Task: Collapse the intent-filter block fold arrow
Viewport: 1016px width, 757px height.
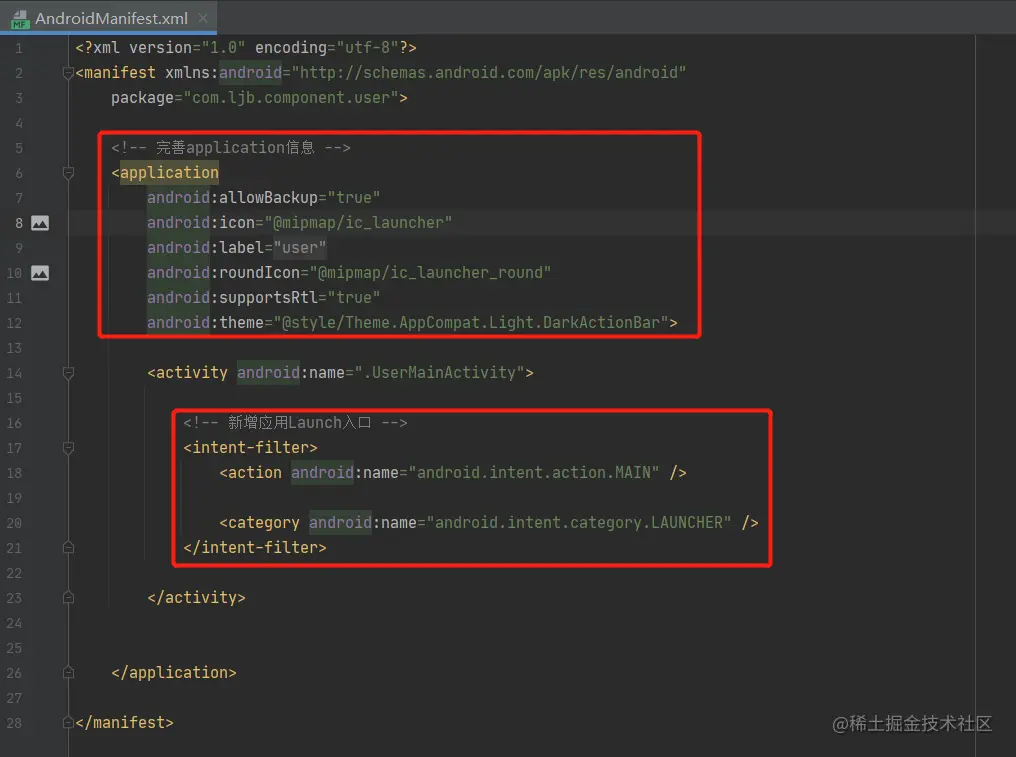Action: click(x=67, y=447)
